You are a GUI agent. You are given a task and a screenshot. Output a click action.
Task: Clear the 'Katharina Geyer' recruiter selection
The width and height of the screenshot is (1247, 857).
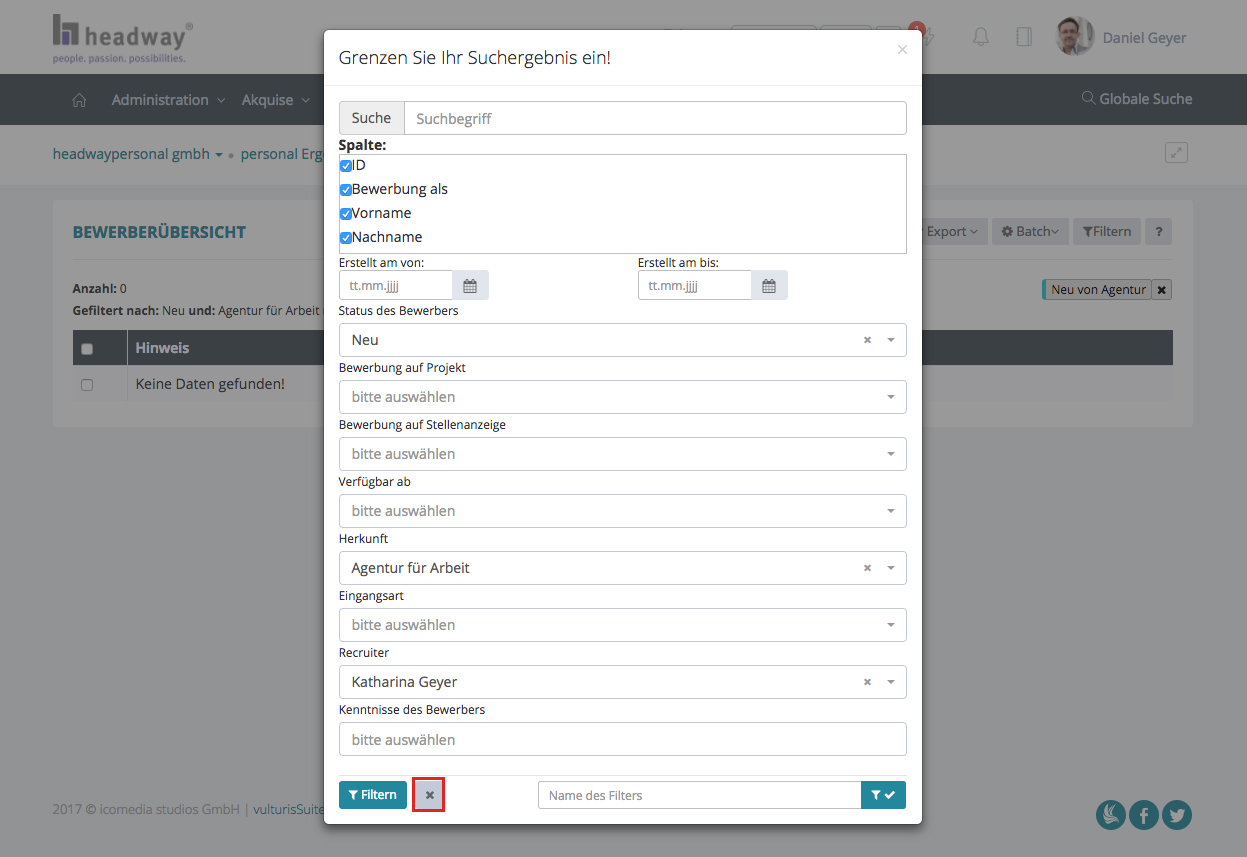coord(867,682)
